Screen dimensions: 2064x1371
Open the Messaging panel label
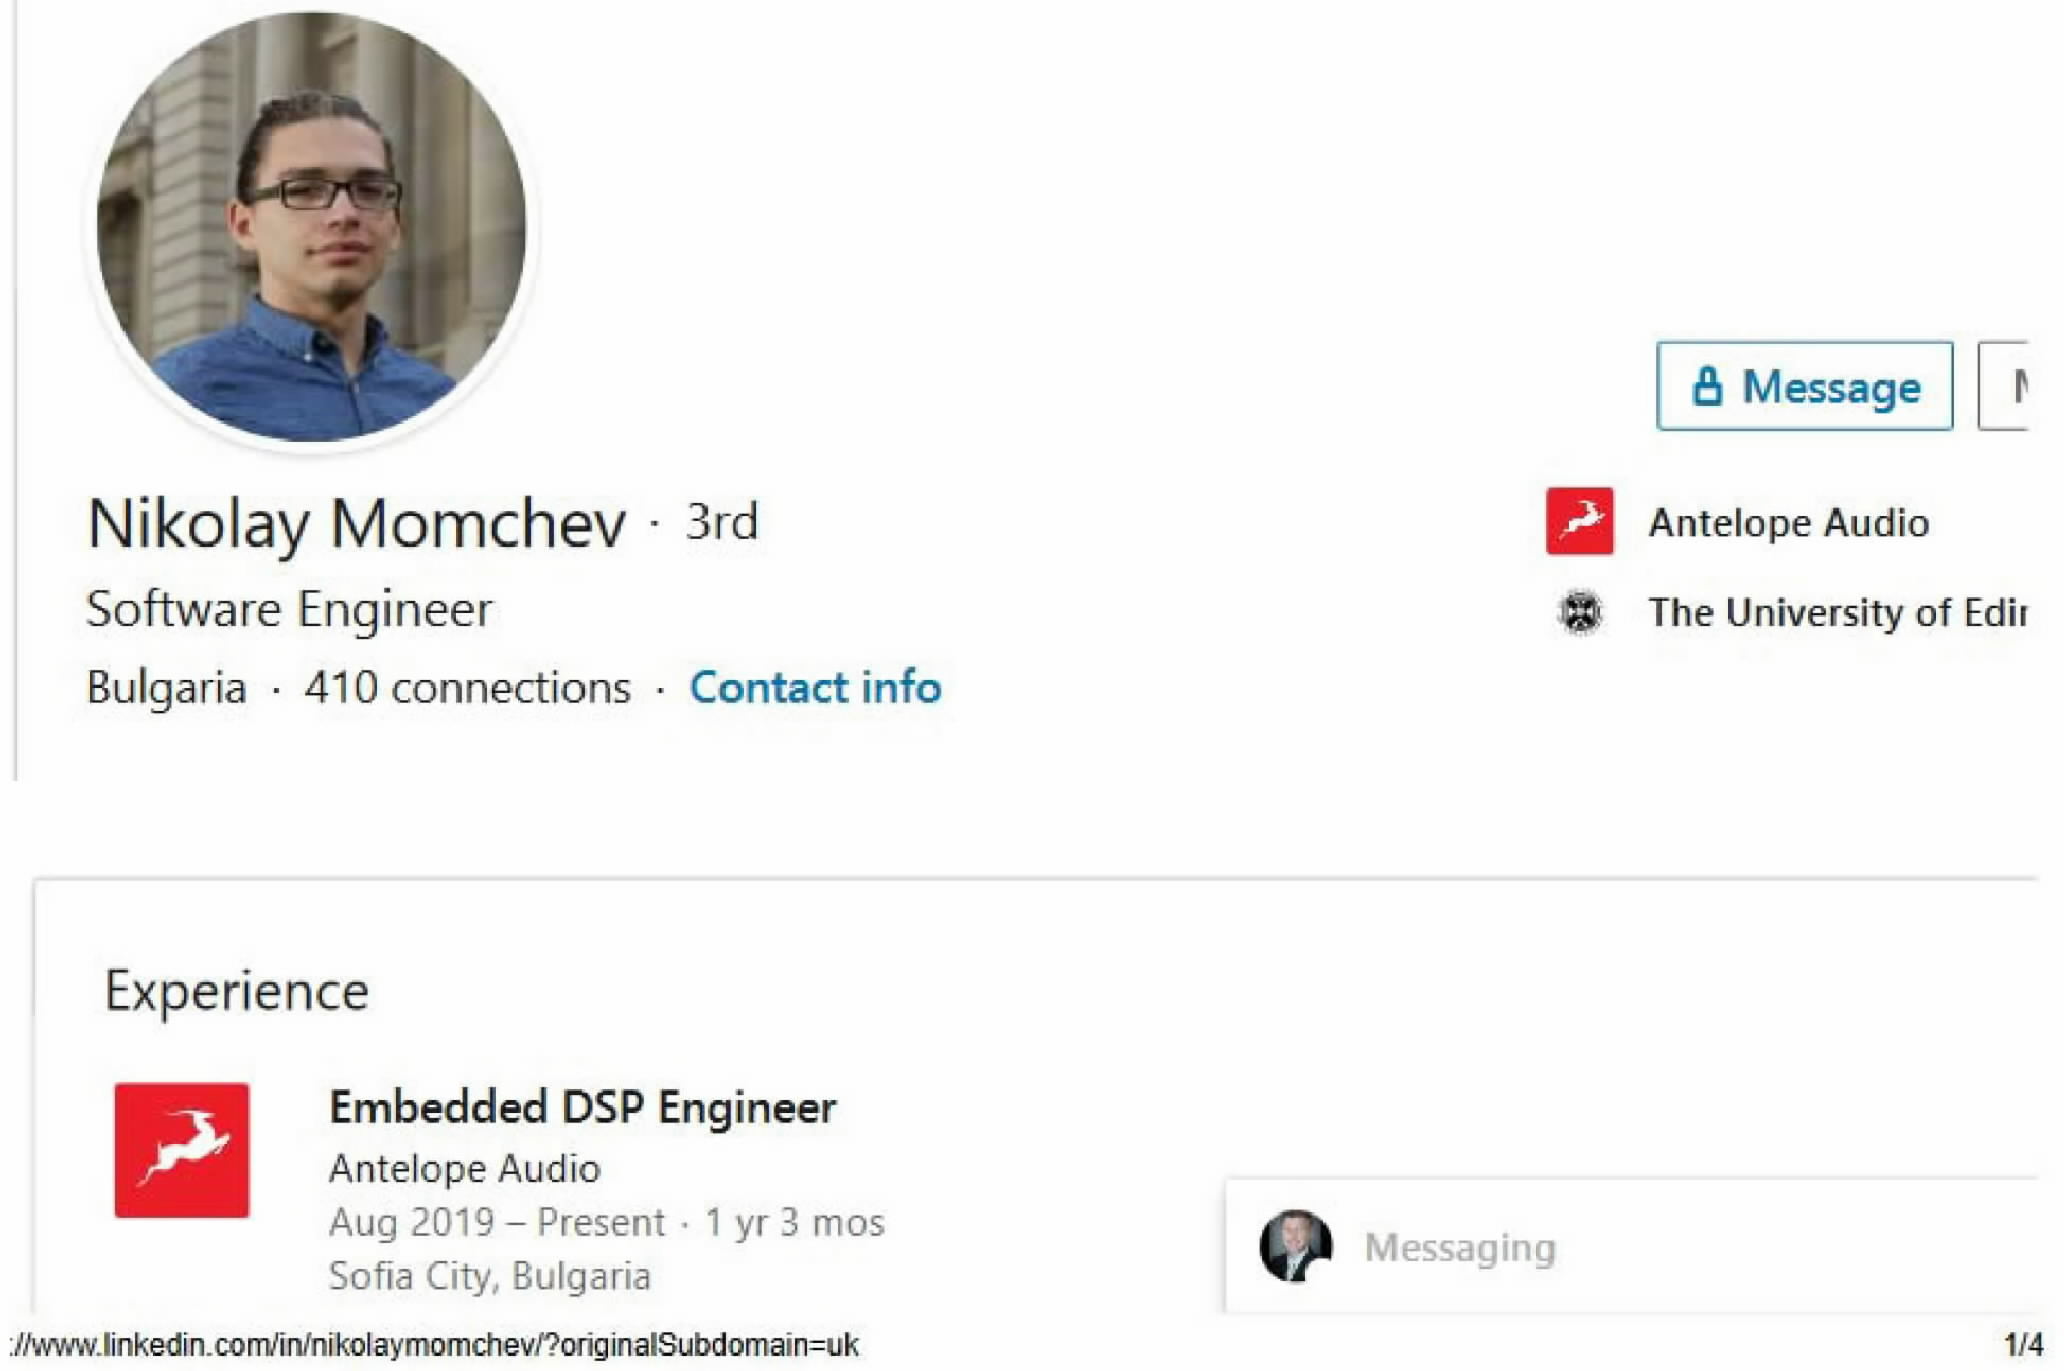(1460, 1247)
